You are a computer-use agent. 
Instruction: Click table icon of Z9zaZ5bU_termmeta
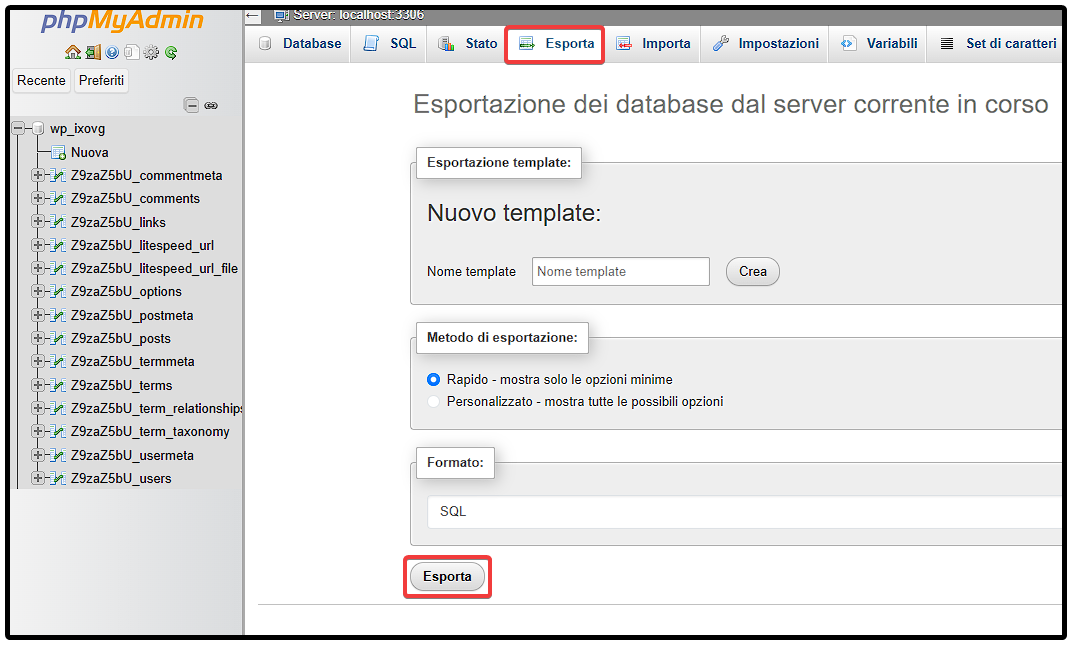point(59,362)
